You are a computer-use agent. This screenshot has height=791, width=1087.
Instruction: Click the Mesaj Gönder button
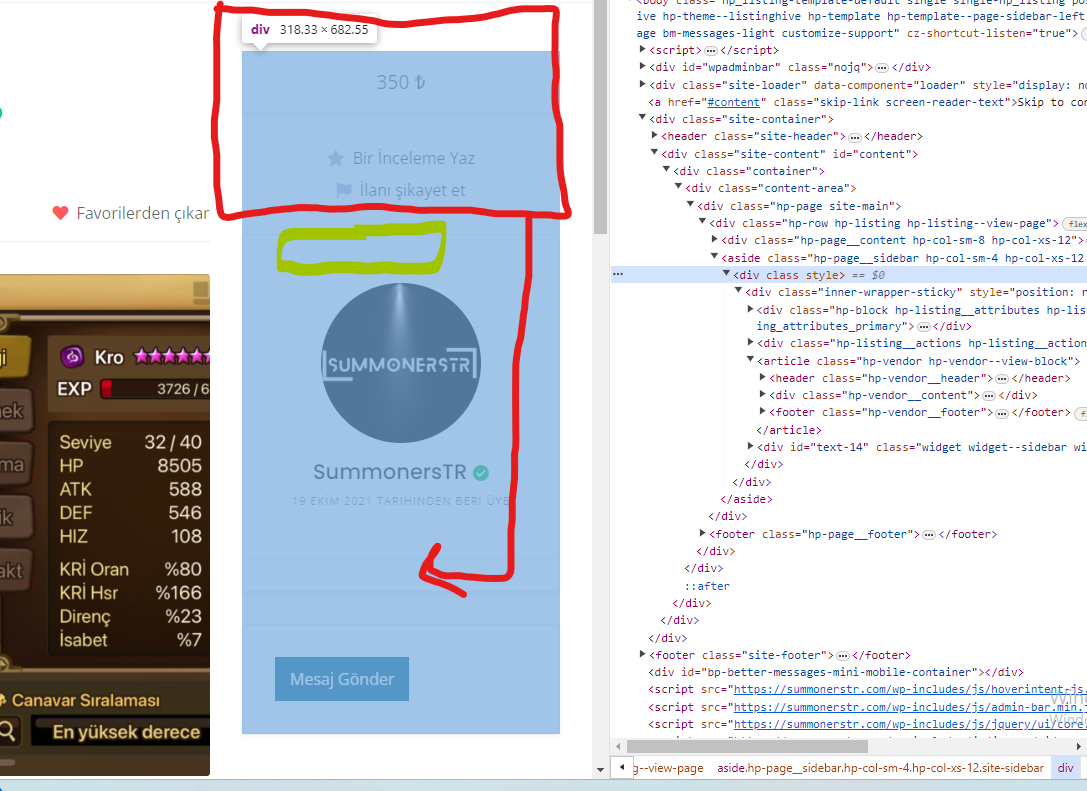point(342,679)
